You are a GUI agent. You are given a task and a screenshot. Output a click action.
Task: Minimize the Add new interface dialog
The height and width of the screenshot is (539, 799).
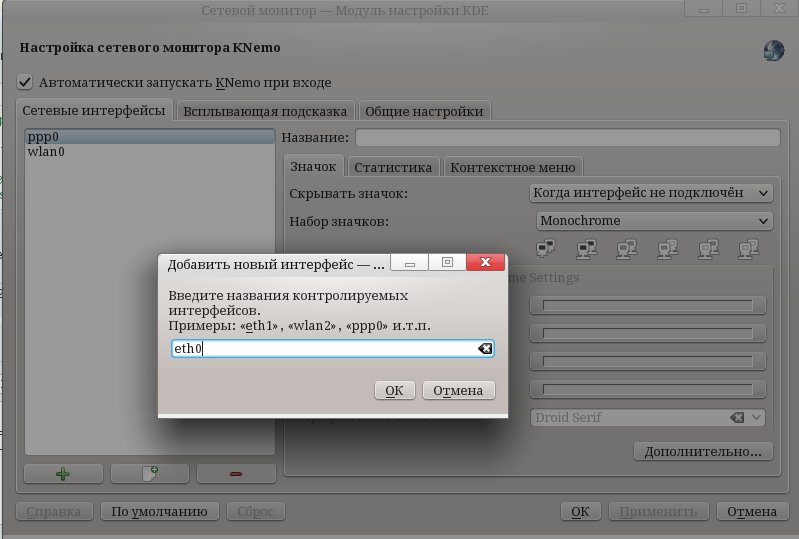[409, 262]
